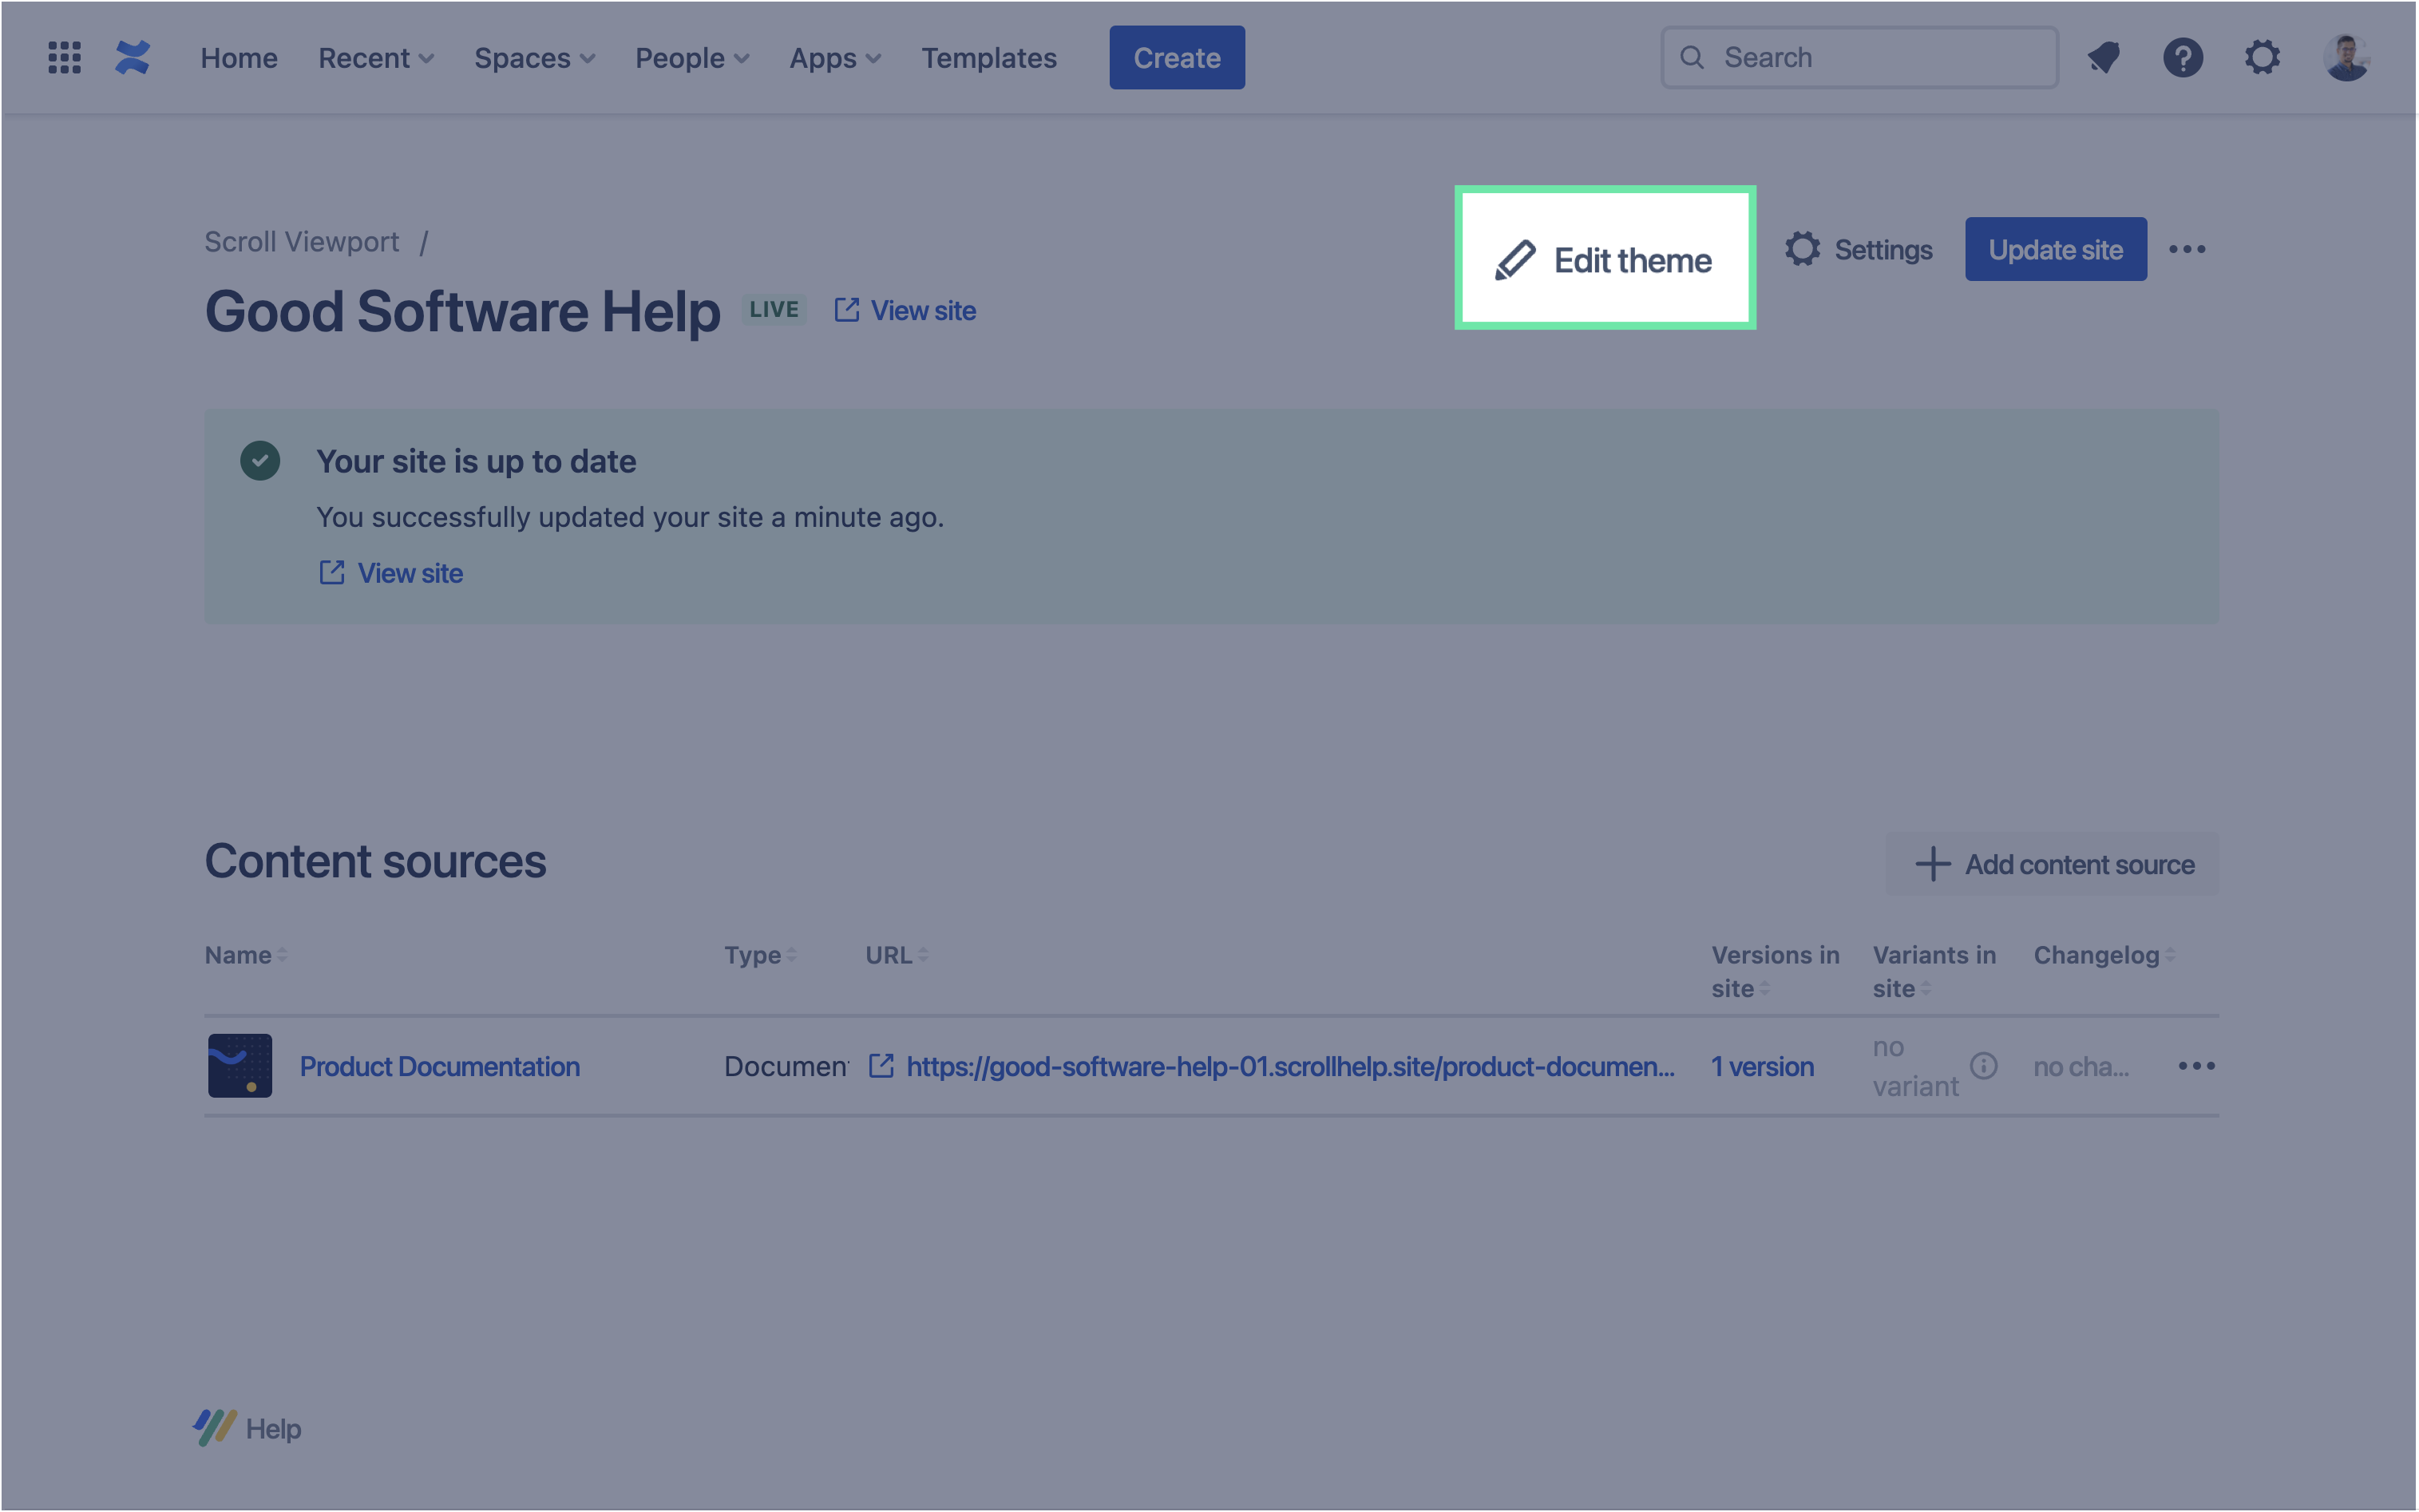Viewport: 2419px width, 1512px height.
Task: Expand the People dropdown menu
Action: [x=692, y=58]
